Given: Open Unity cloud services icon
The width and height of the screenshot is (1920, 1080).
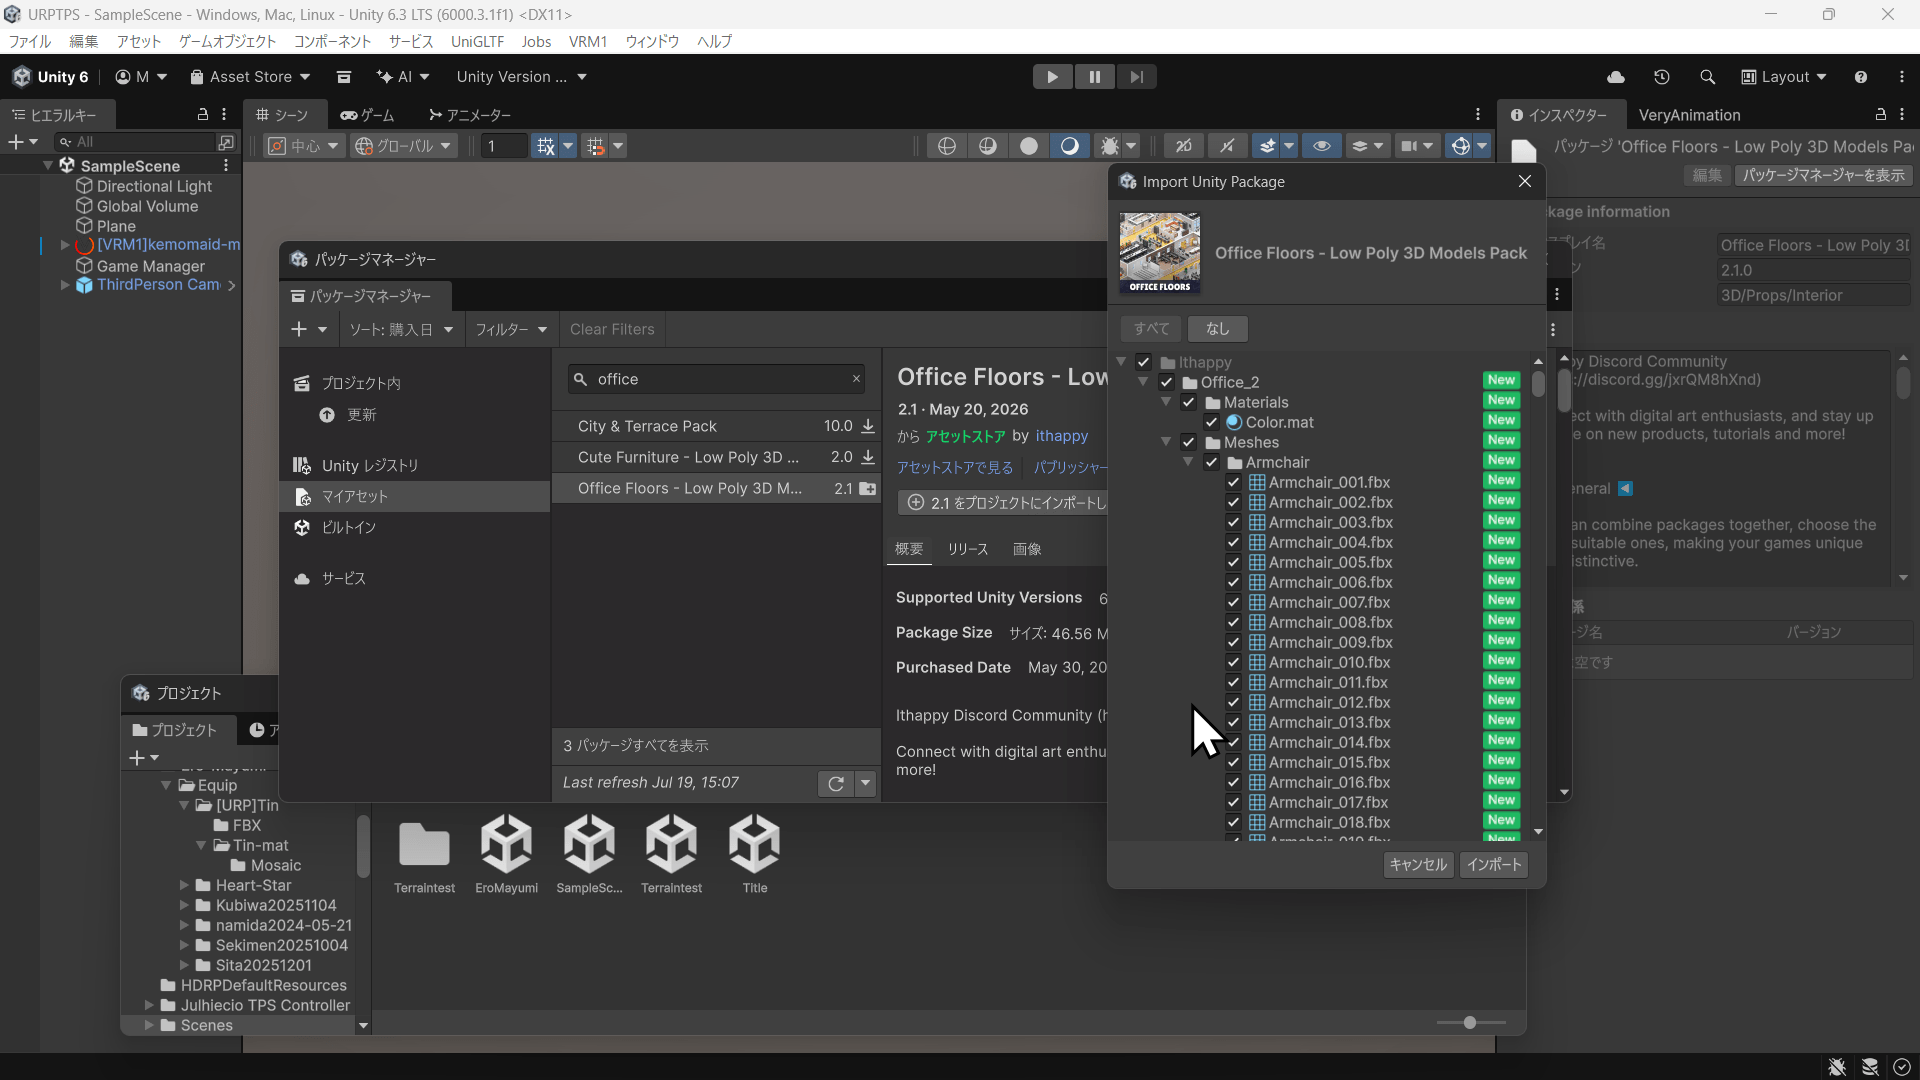Looking at the screenshot, I should pos(1616,77).
